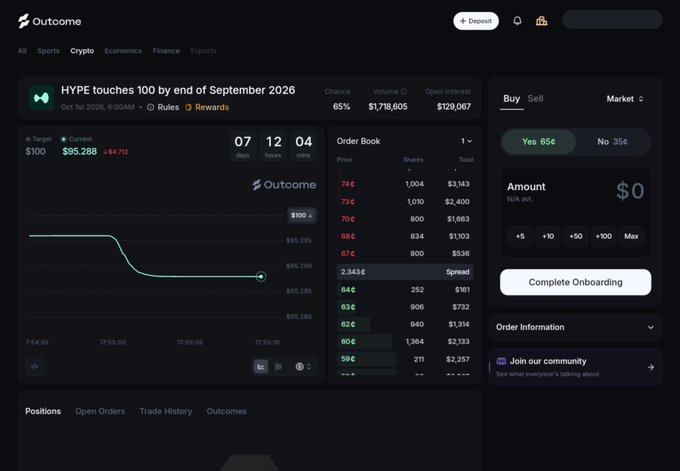The image size is (680, 471).
Task: Click the 67¢ ask row
Action: click(405, 253)
